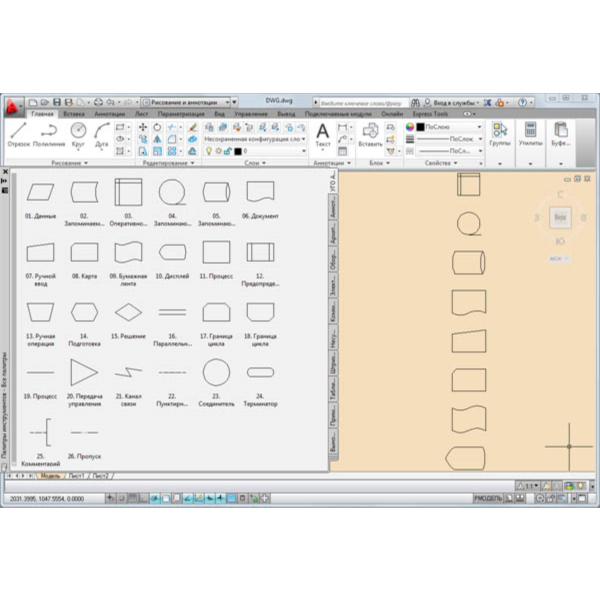Insert the 15. Решение diamond block

128,320
